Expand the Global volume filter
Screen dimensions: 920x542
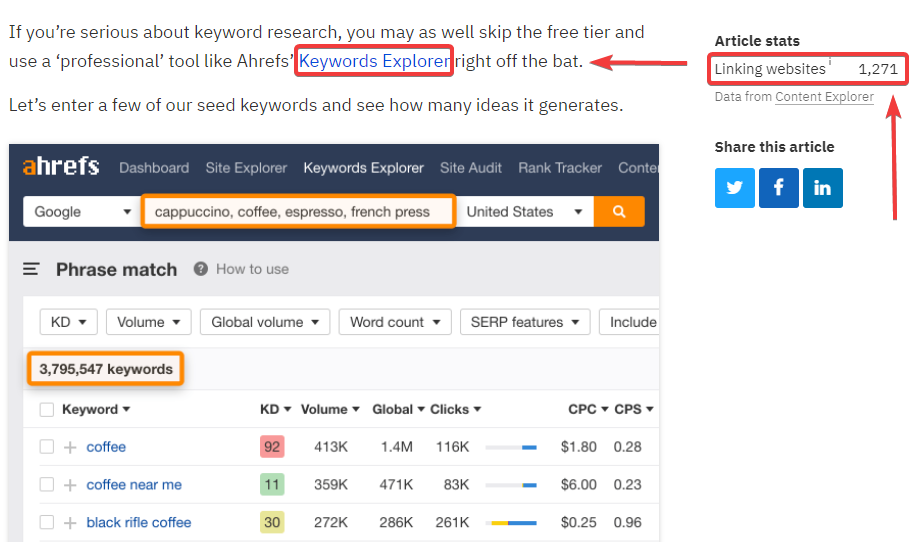(265, 322)
